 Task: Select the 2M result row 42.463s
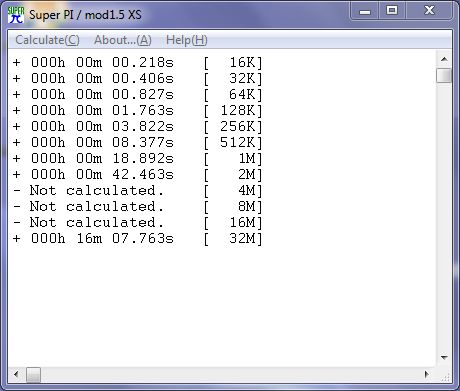138,174
